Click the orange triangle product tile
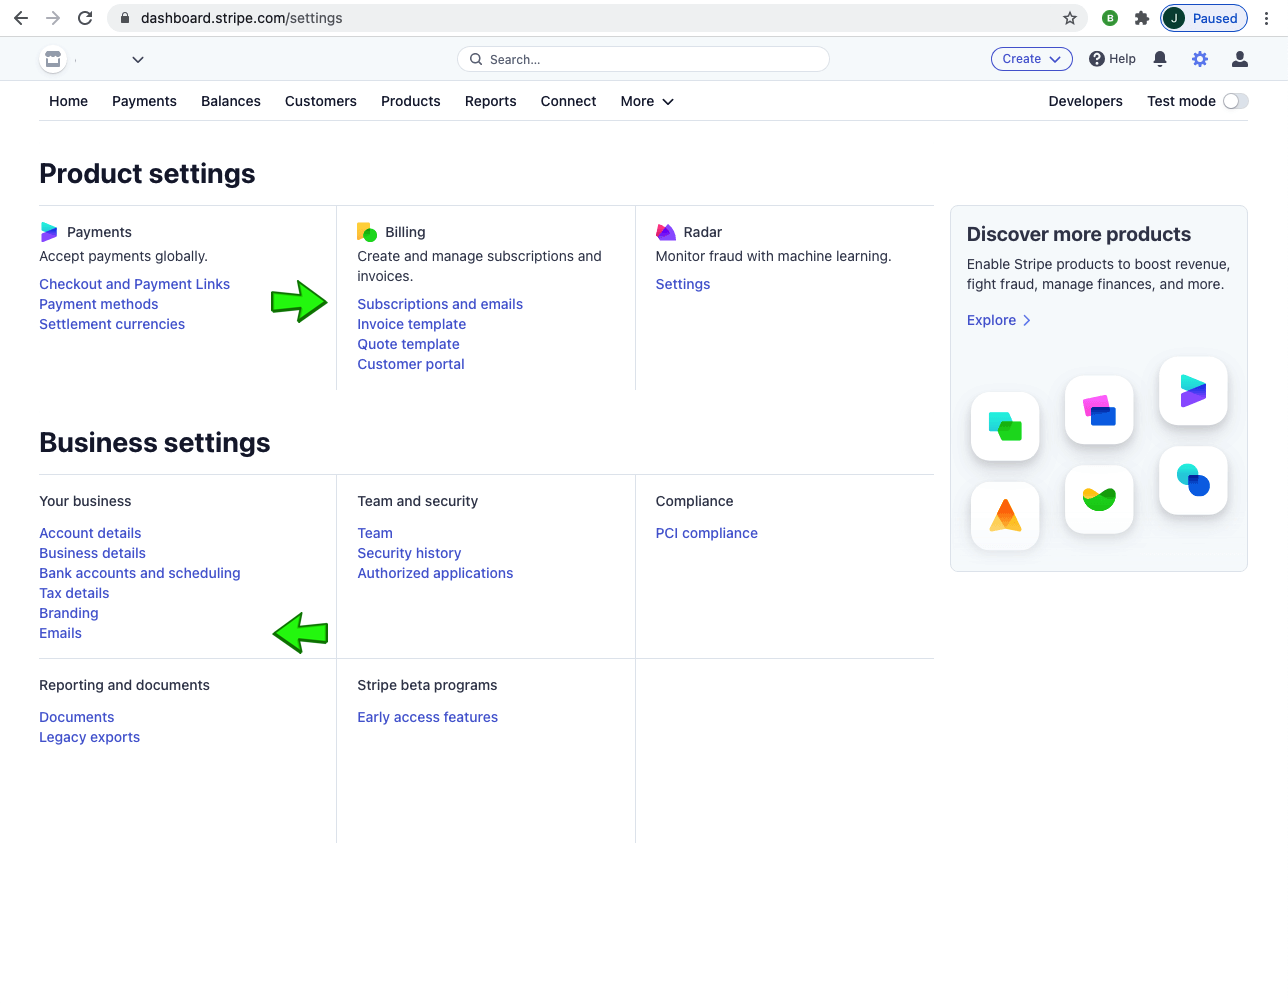Viewport: 1288px width, 1003px height. 1005,516
